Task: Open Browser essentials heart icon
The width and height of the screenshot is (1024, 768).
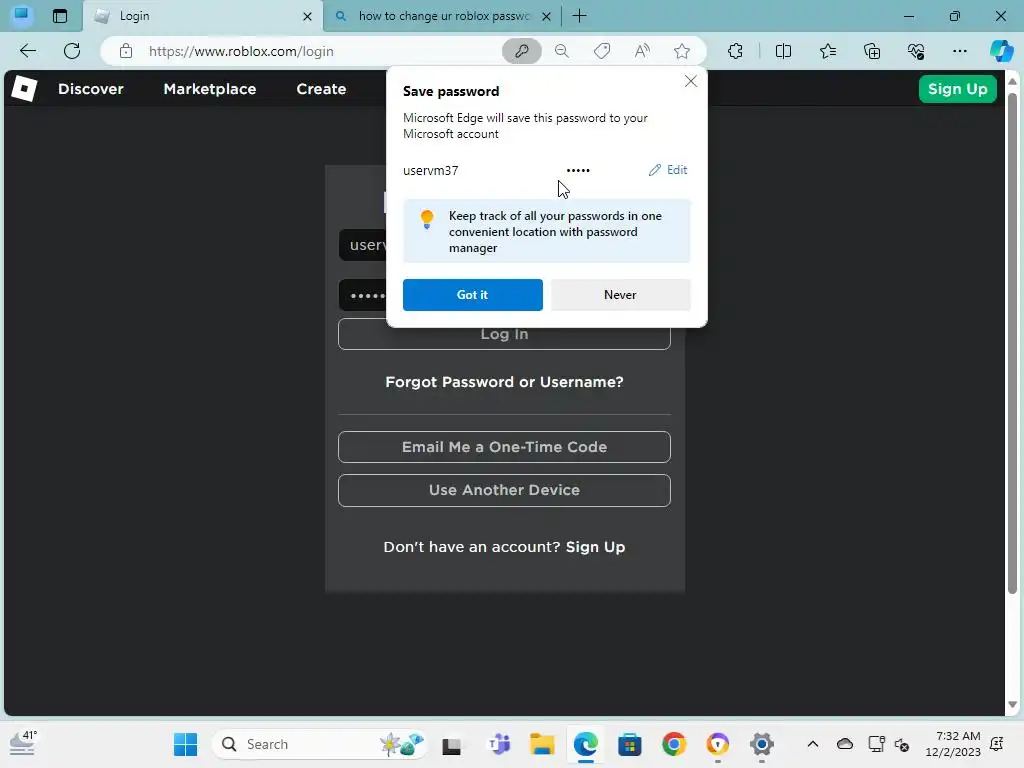Action: point(916,51)
